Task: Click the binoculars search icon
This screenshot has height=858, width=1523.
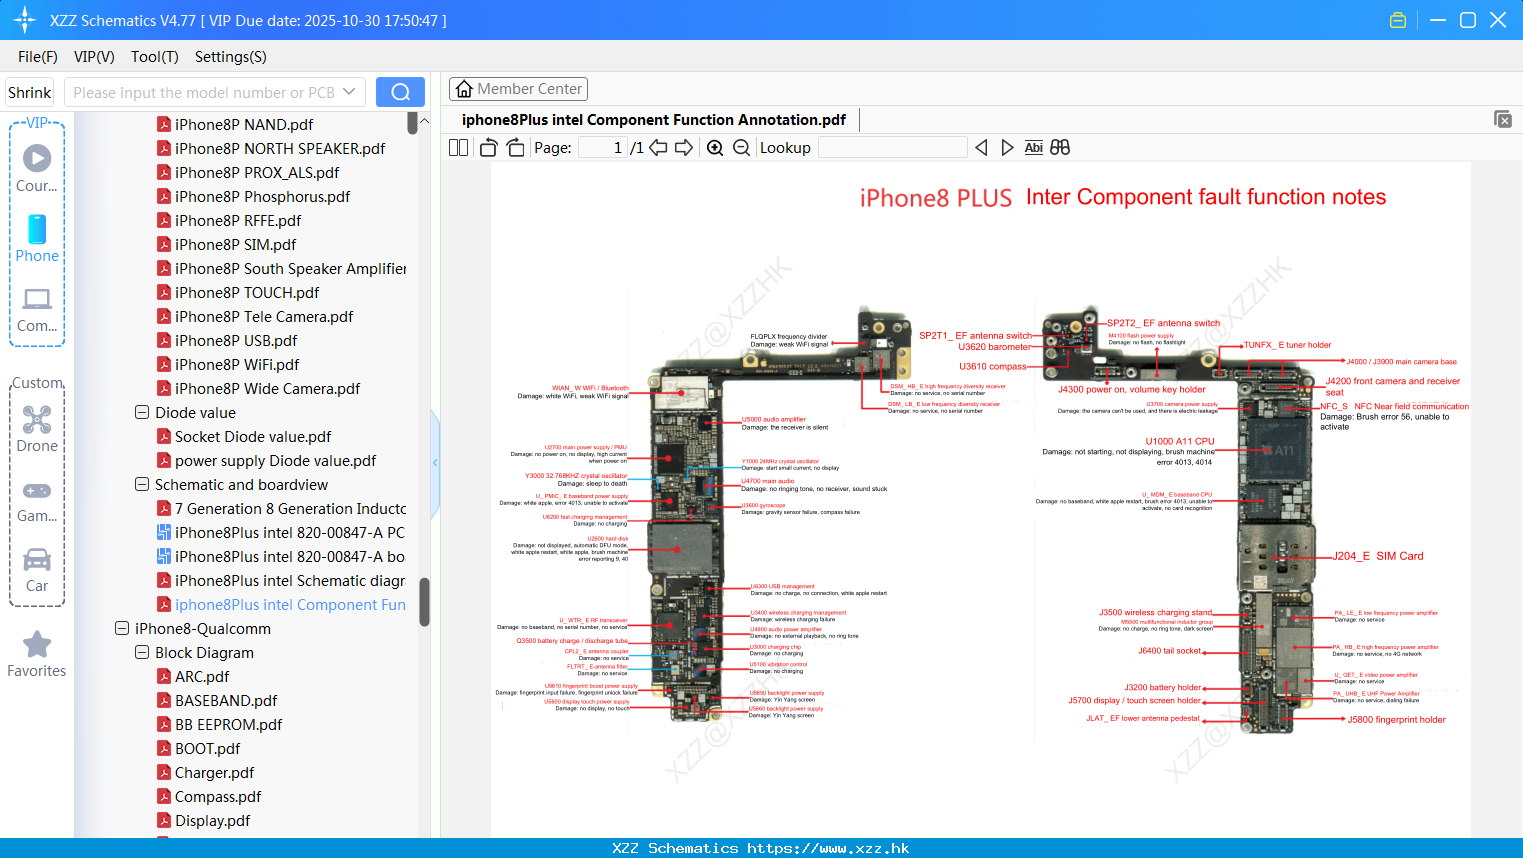Action: point(1060,148)
